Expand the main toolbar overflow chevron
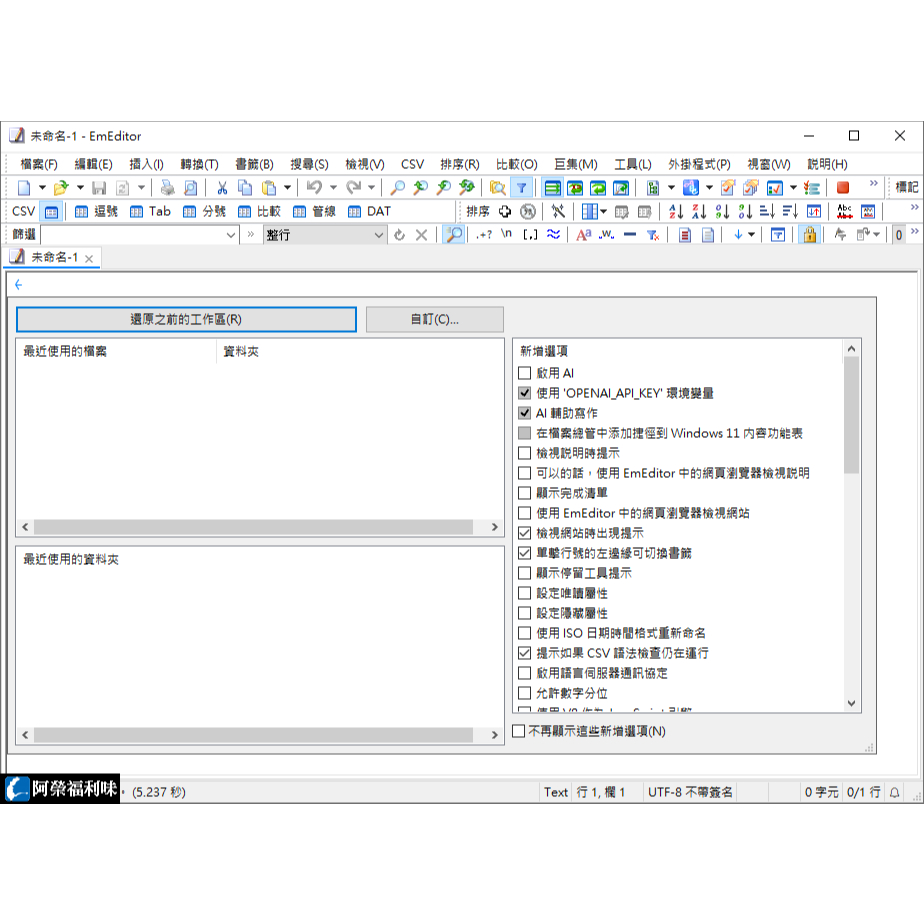 click(873, 183)
